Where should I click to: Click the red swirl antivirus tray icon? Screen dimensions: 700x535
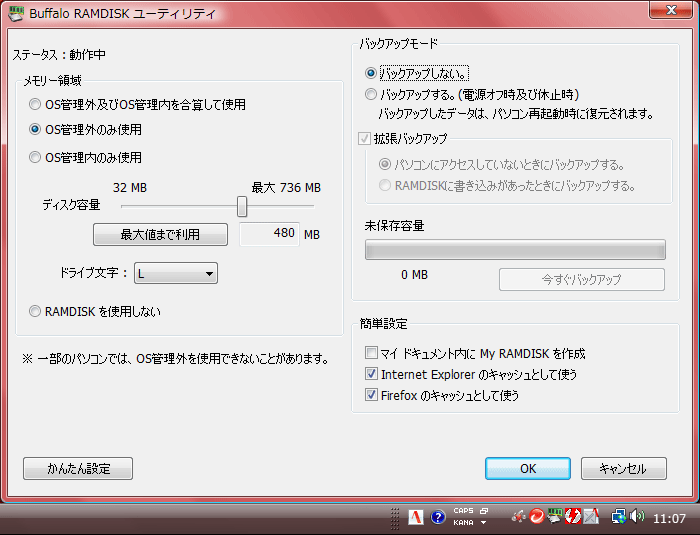pyautogui.click(x=536, y=517)
